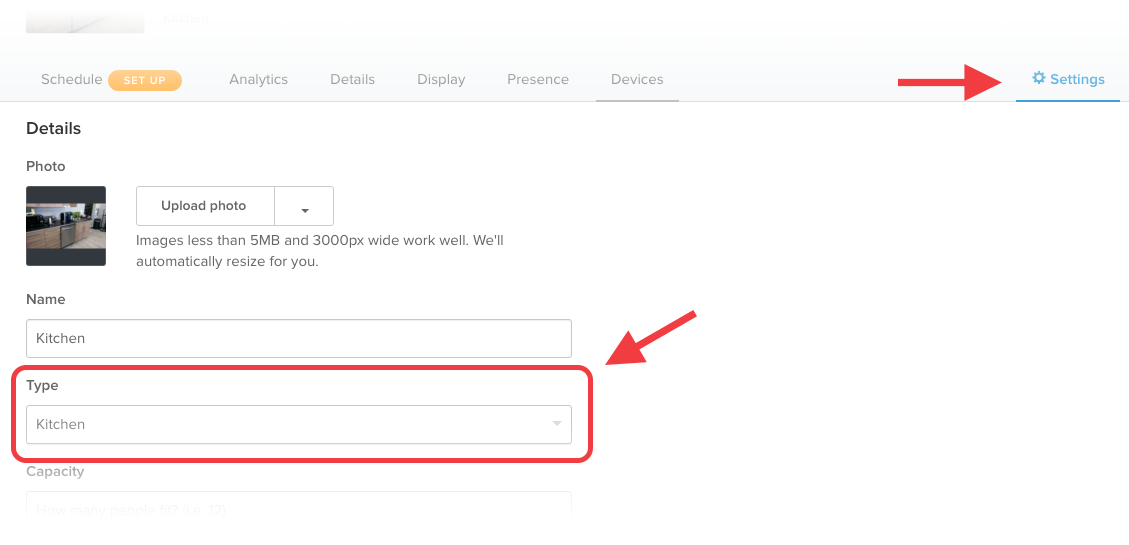Open the Schedule tab
The width and height of the screenshot is (1129, 545).
[71, 79]
